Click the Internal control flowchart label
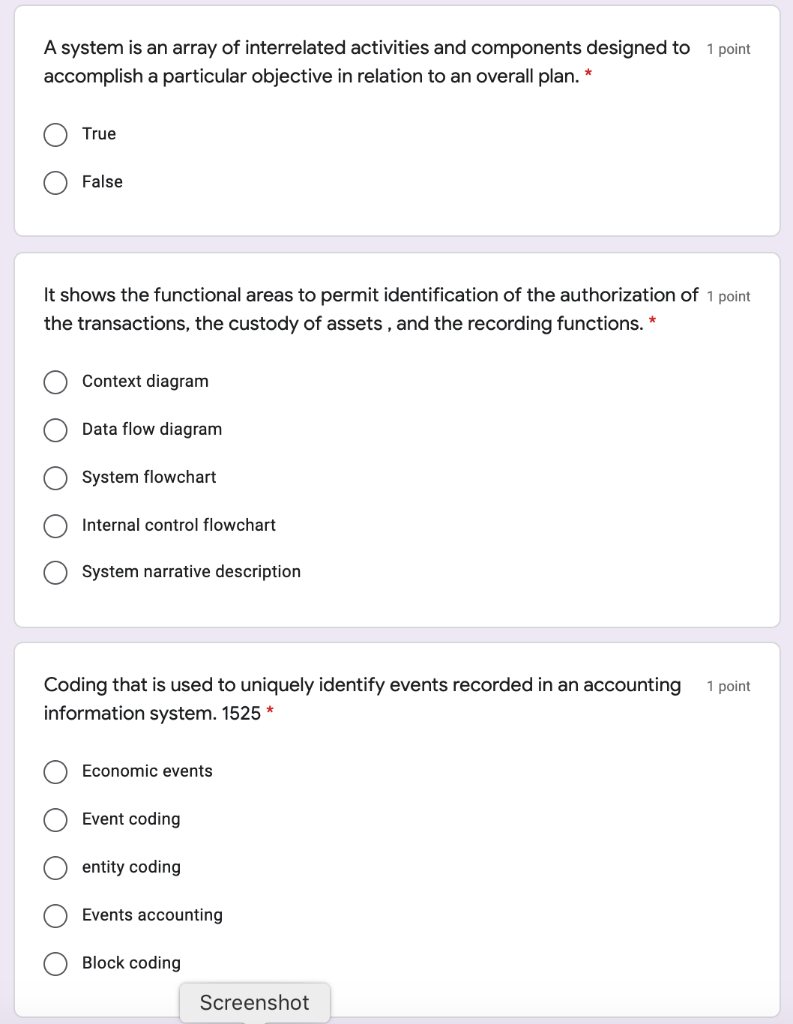 tap(179, 525)
